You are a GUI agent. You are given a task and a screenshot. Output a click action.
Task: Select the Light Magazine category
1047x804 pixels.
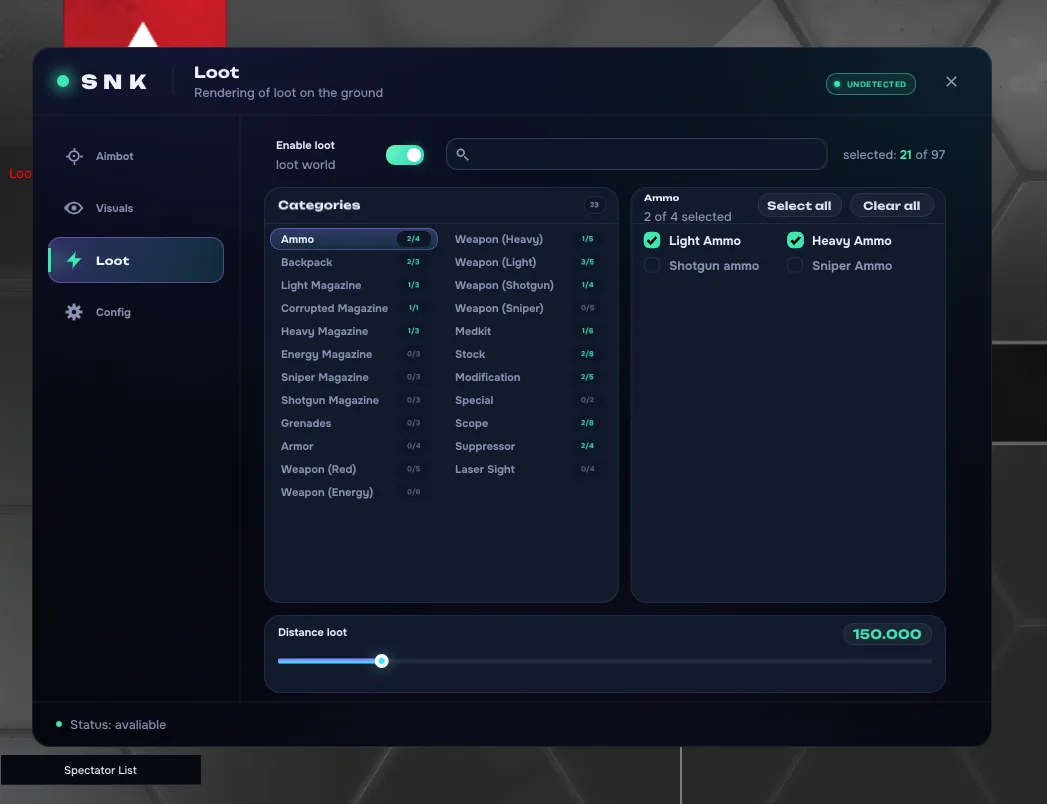[x=354, y=285]
